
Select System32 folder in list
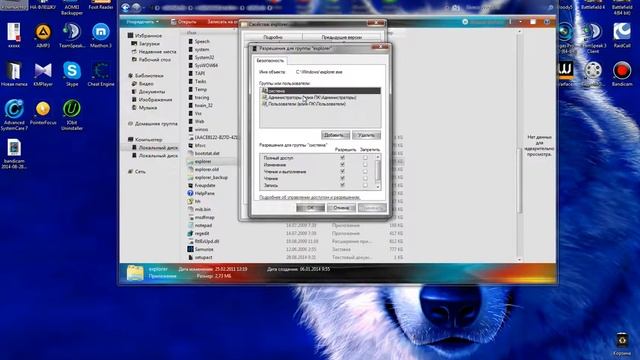pyautogui.click(x=204, y=57)
